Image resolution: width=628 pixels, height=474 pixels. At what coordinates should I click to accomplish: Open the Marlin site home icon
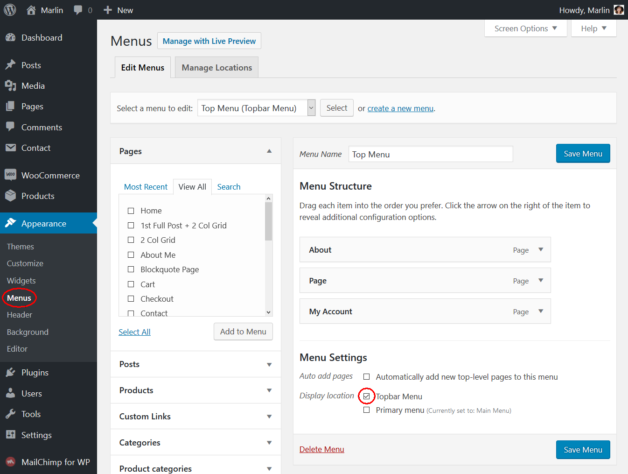coord(31,10)
